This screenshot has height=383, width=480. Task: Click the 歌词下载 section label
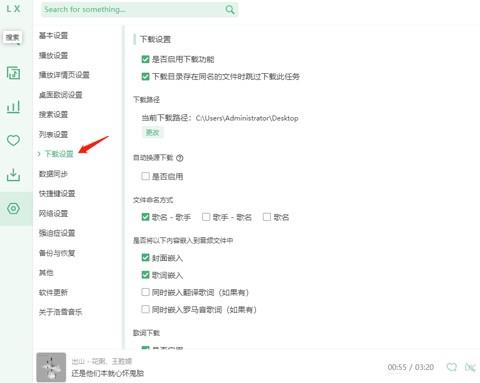(x=146, y=333)
